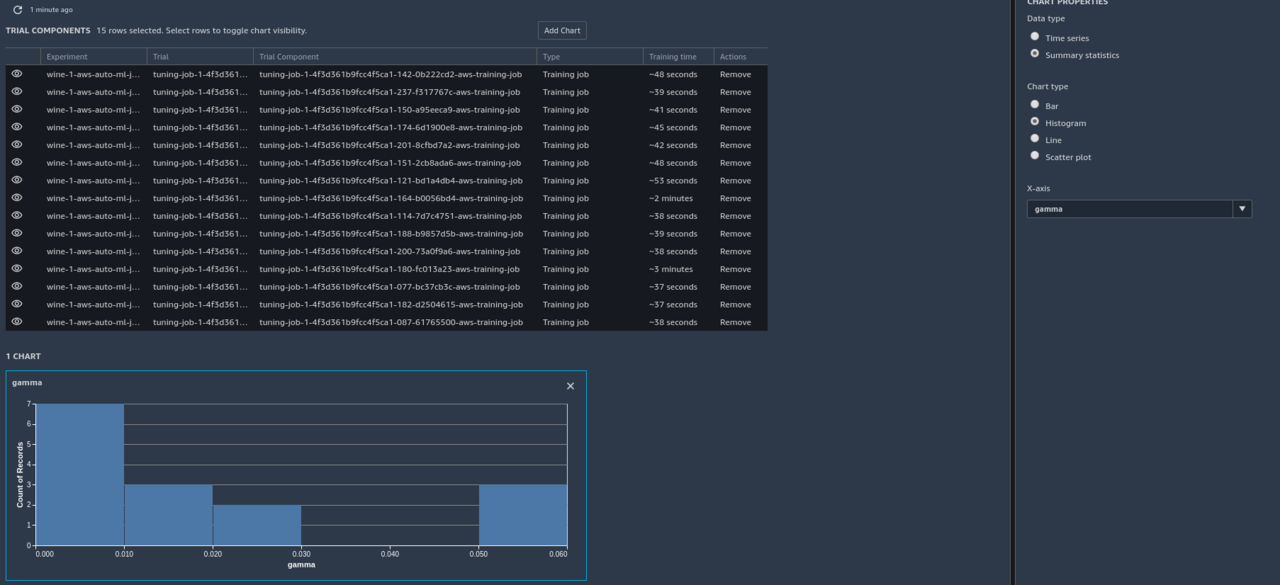Choose the Scatter plot chart type
The image size is (1280, 585).
click(1034, 157)
